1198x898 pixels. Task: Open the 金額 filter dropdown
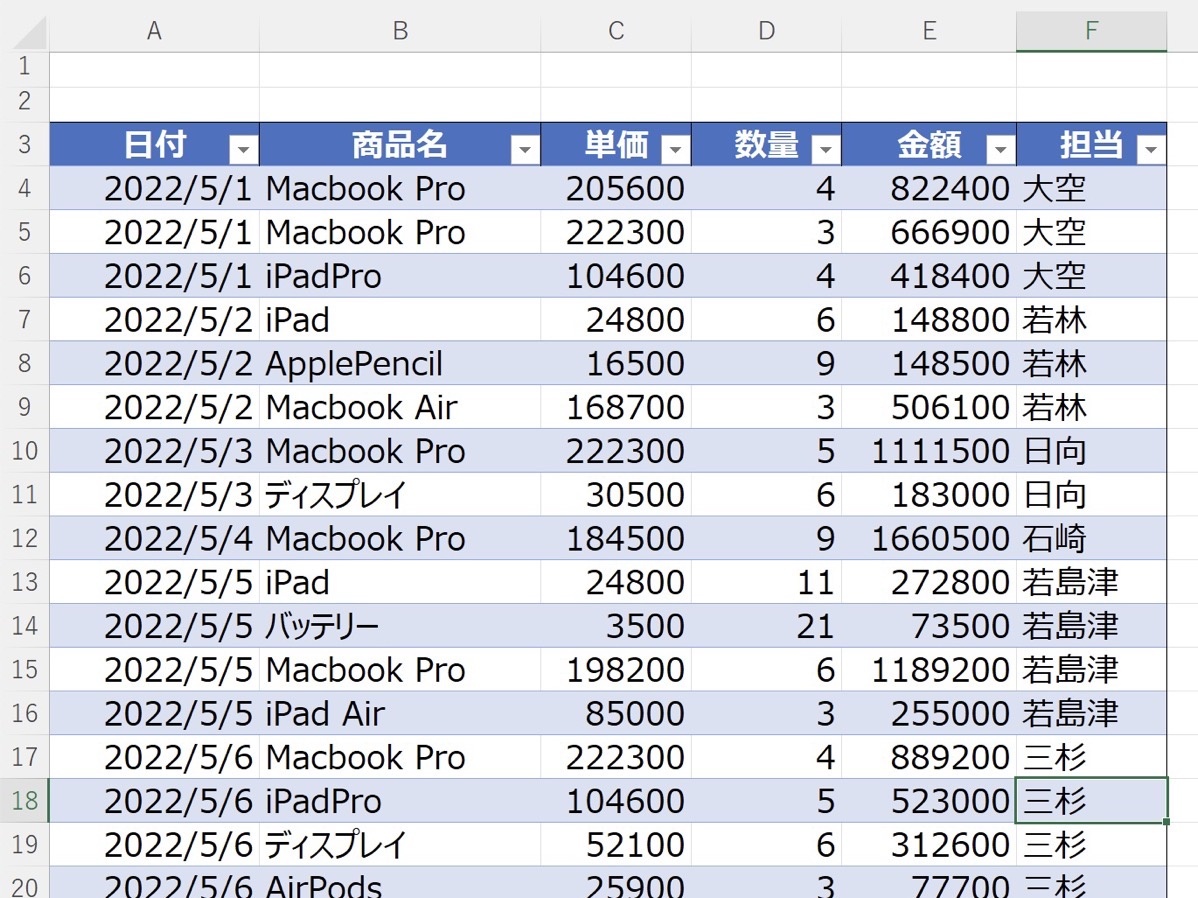click(1000, 148)
